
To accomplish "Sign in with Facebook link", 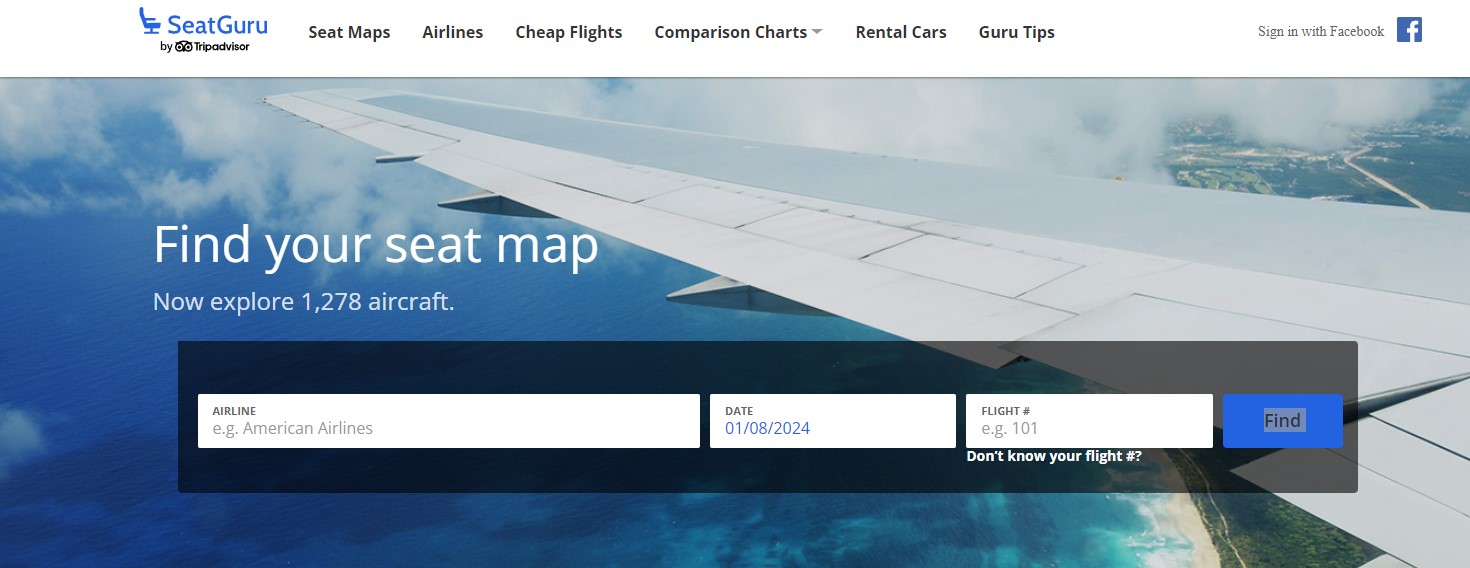I will 1320,31.
